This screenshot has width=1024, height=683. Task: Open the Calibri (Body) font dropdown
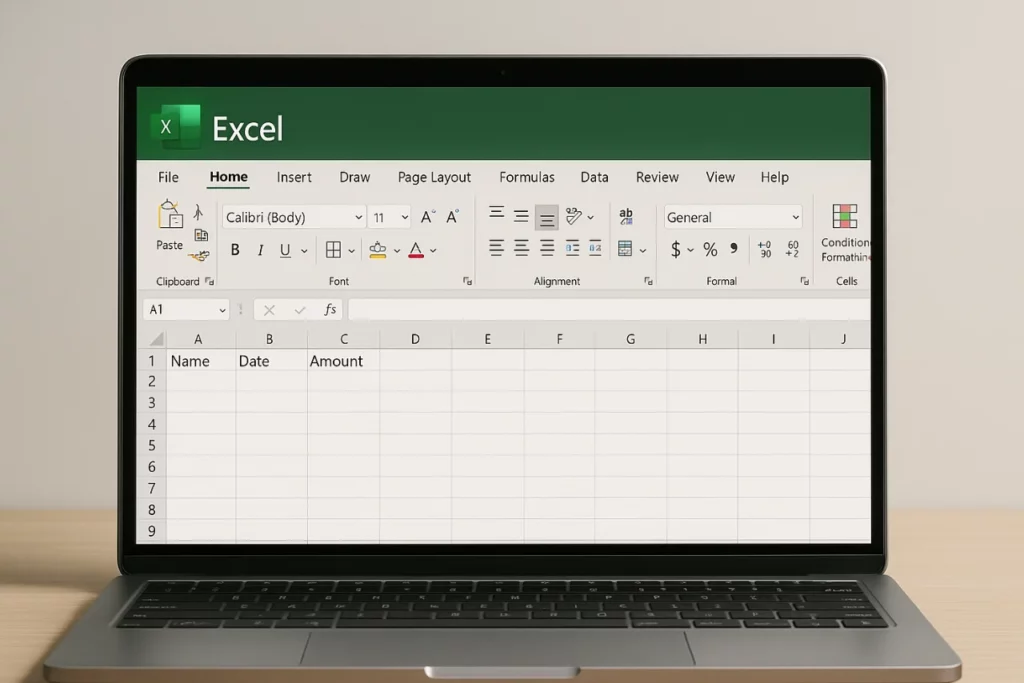coord(293,217)
